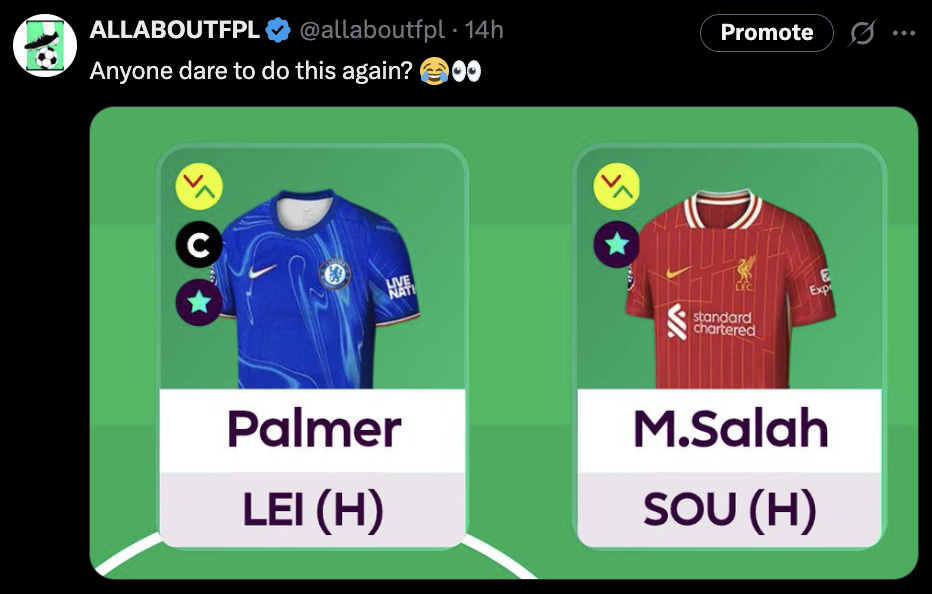Click the black captain C badge
Image resolution: width=932 pixels, height=594 pixels.
click(x=199, y=244)
